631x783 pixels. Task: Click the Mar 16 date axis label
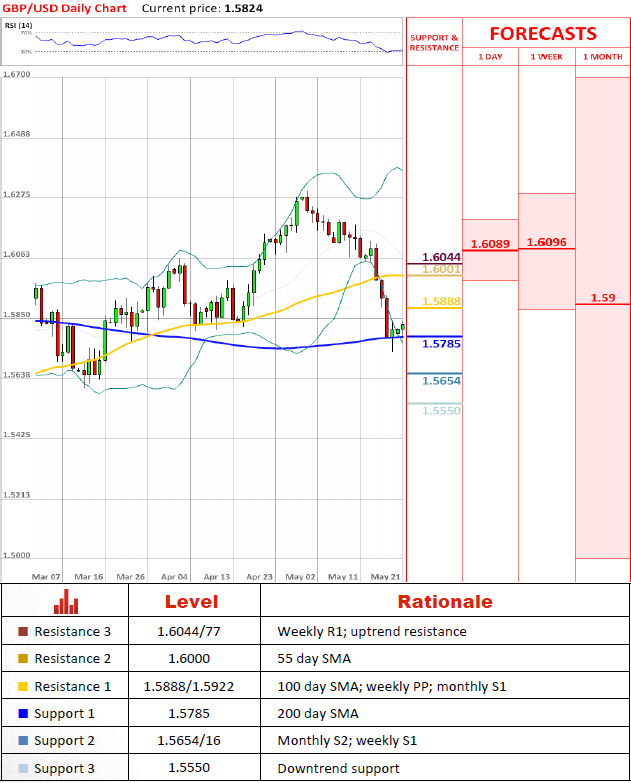89,577
